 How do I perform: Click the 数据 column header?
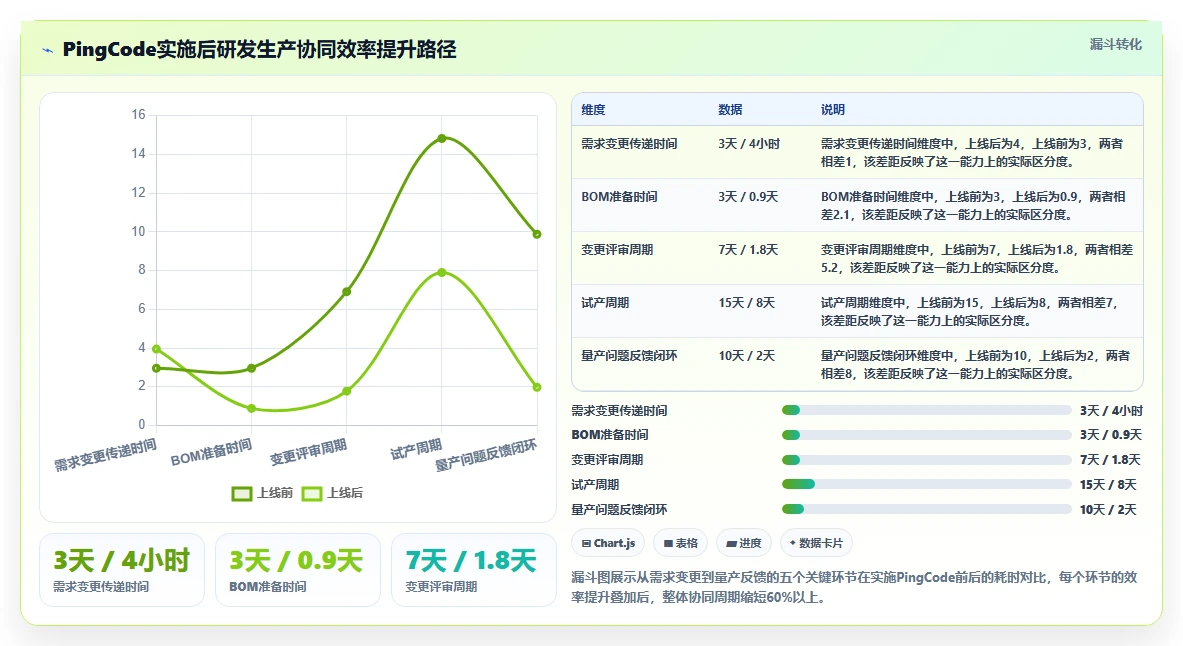tap(730, 109)
